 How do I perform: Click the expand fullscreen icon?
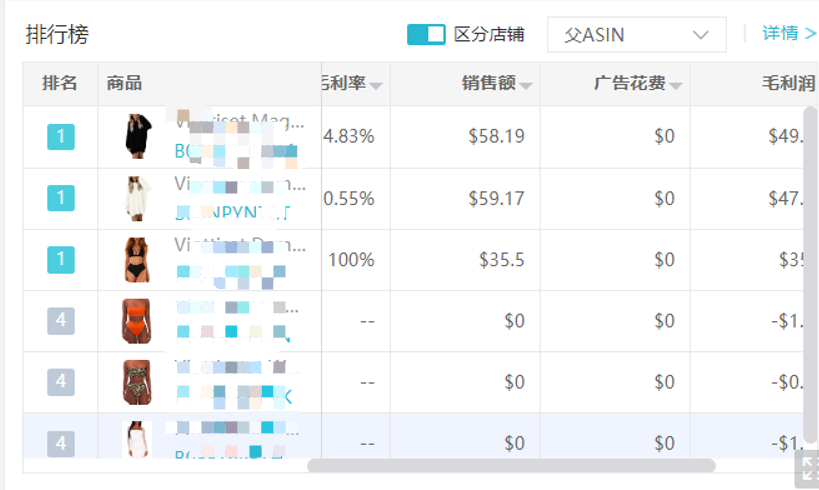[808, 469]
